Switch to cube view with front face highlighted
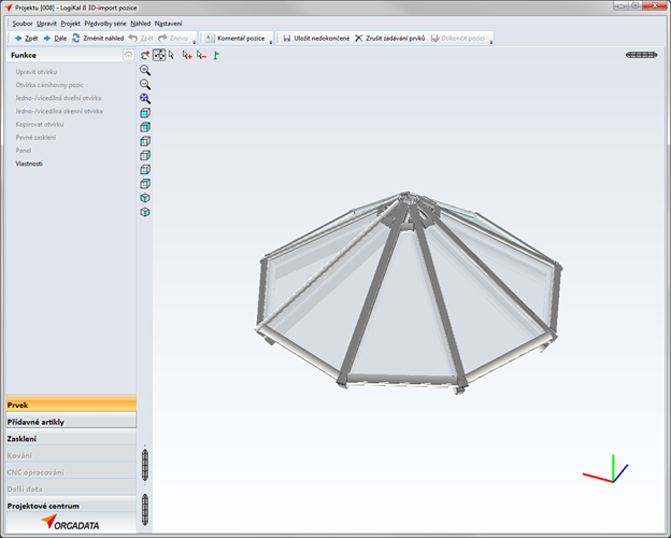The width and height of the screenshot is (671, 538). point(145,113)
